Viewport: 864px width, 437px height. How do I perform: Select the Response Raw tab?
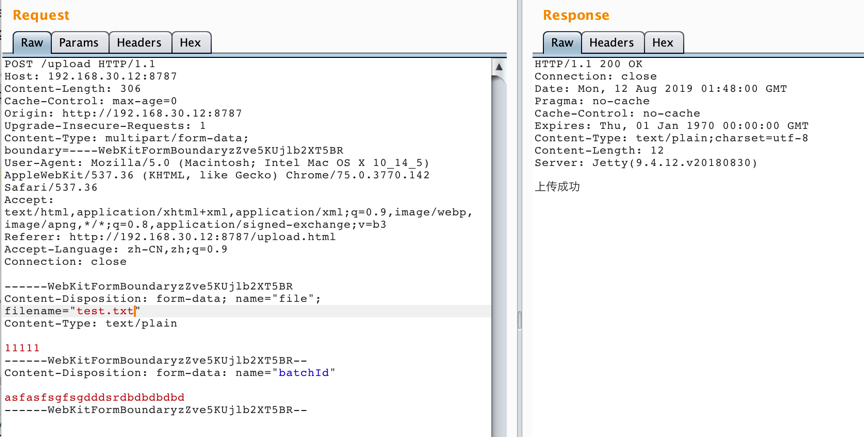pos(562,43)
